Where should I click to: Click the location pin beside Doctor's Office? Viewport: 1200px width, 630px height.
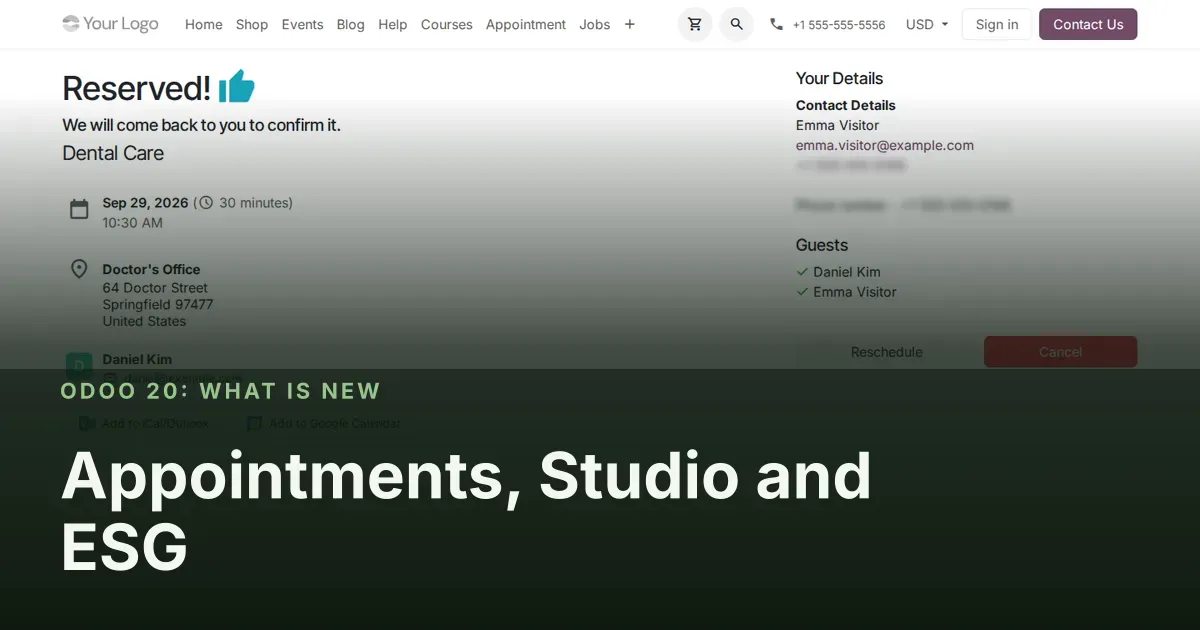[79, 269]
